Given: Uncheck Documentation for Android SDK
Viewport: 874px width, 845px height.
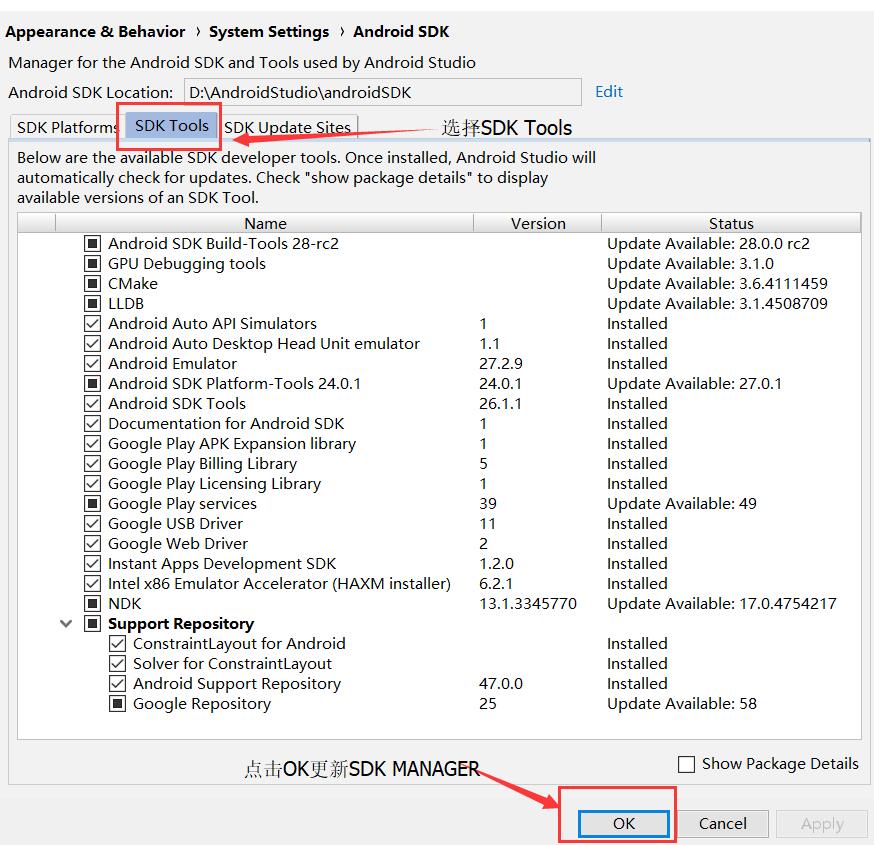Looking at the screenshot, I should click(93, 424).
